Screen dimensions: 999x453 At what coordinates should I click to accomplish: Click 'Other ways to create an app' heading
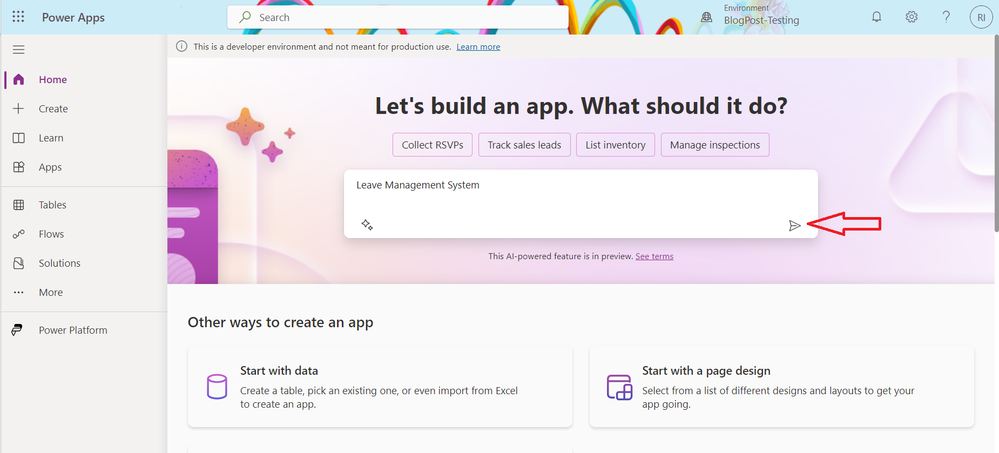280,322
